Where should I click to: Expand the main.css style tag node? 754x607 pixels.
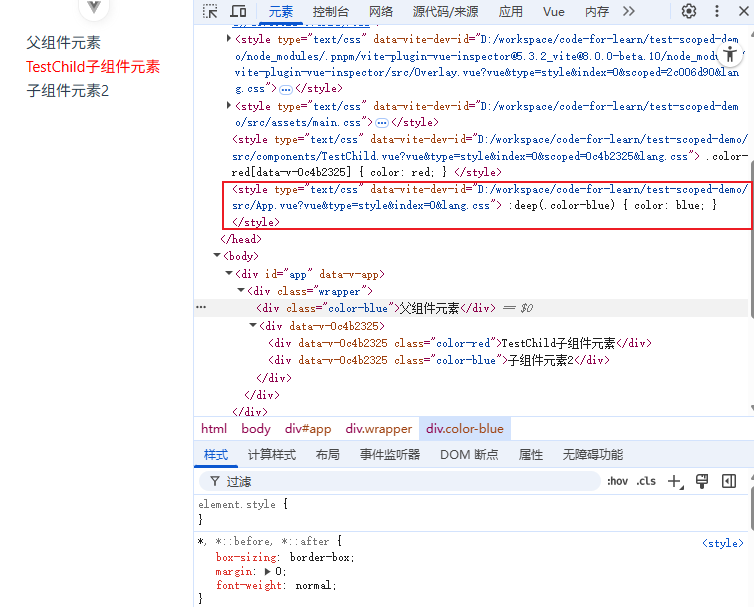tap(229, 106)
